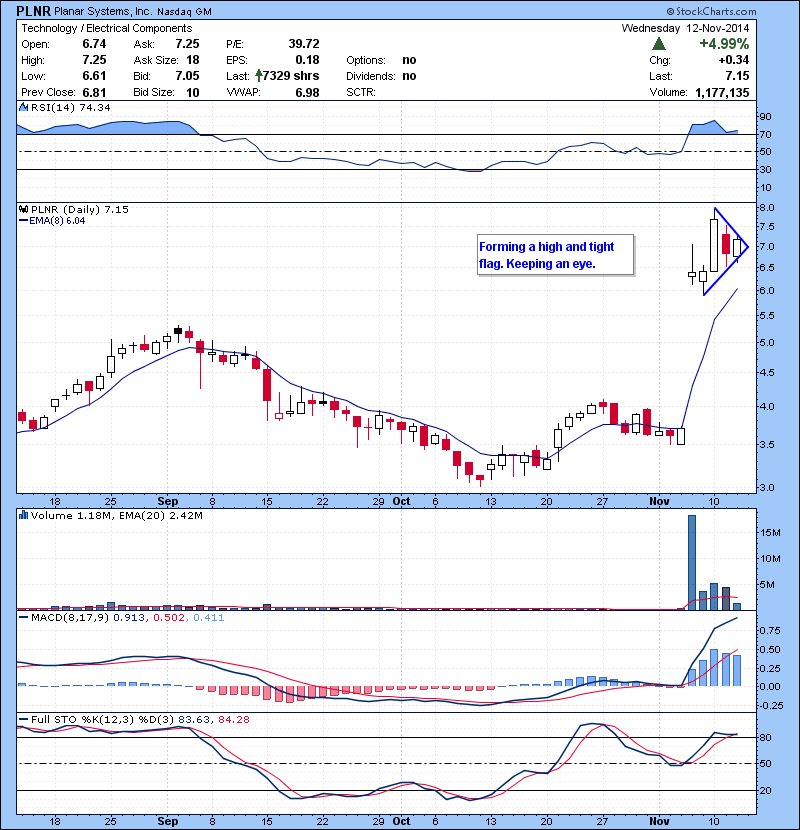Click the candlestick icon beside PLNR (Daily)
Screen dimensions: 800x830
pos(23,209)
